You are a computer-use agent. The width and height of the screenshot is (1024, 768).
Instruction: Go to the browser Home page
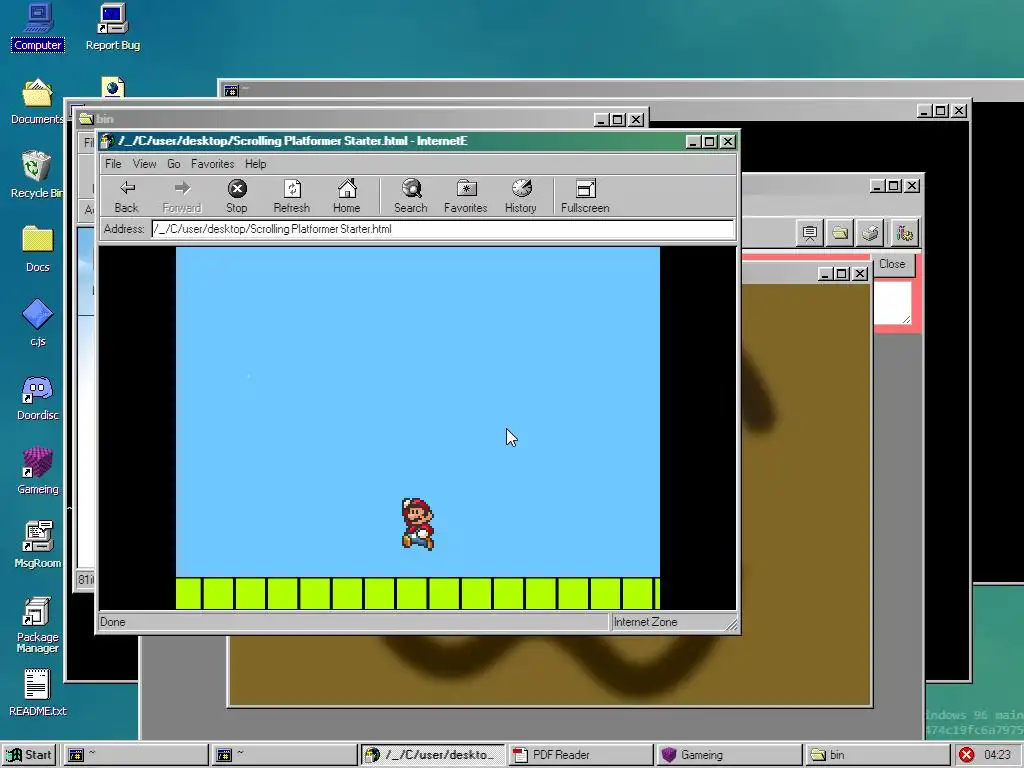pyautogui.click(x=347, y=196)
